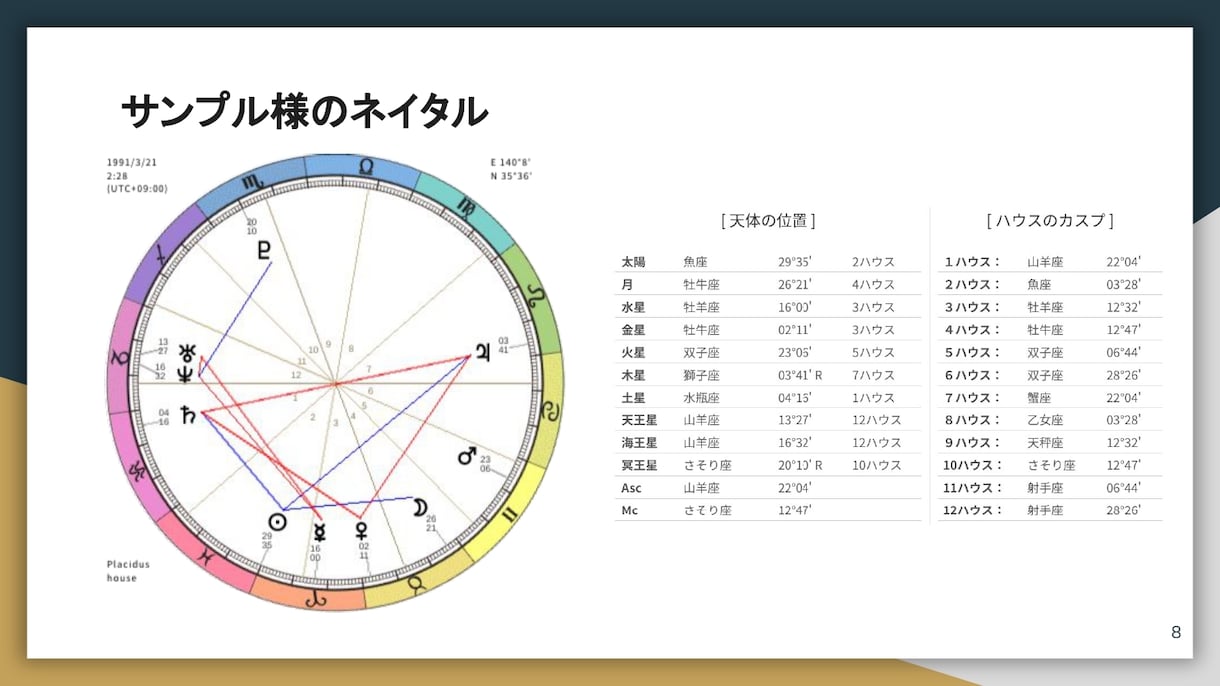
Task: Select the Mercury symbol in the chart
Action: click(320, 531)
